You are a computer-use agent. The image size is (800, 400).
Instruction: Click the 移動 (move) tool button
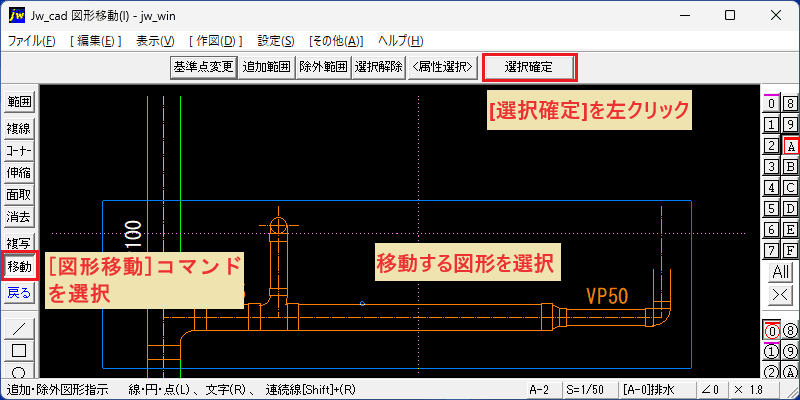tap(19, 266)
